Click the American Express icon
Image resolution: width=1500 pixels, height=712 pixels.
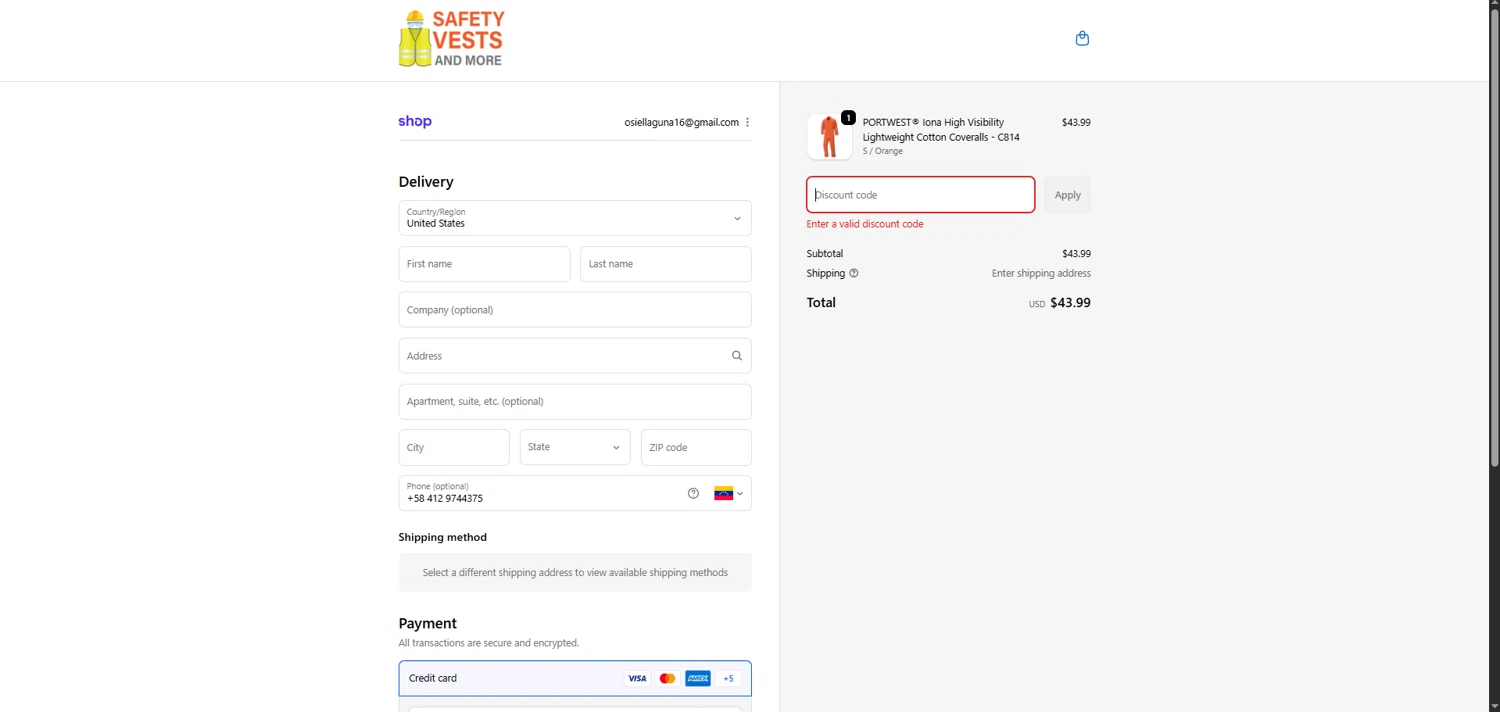pos(698,678)
